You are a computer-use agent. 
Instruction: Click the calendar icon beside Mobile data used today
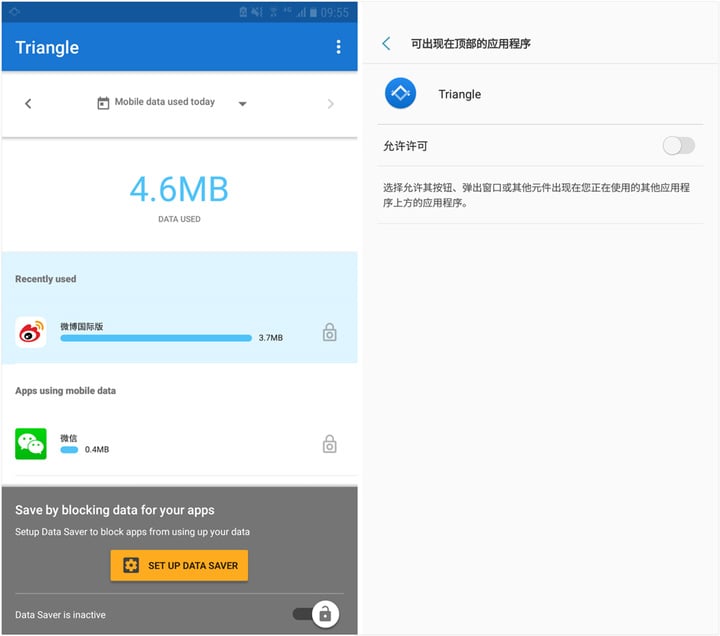coord(103,103)
